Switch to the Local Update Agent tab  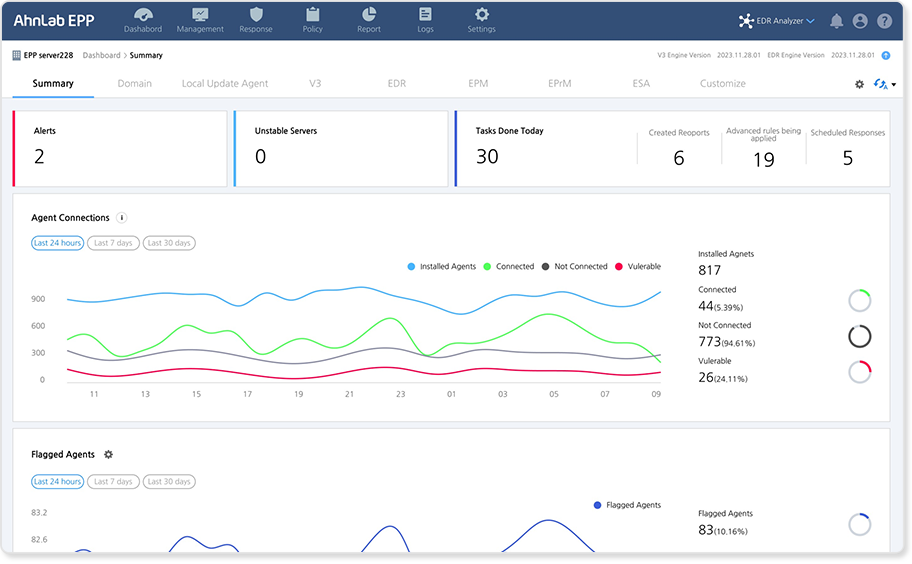point(225,84)
